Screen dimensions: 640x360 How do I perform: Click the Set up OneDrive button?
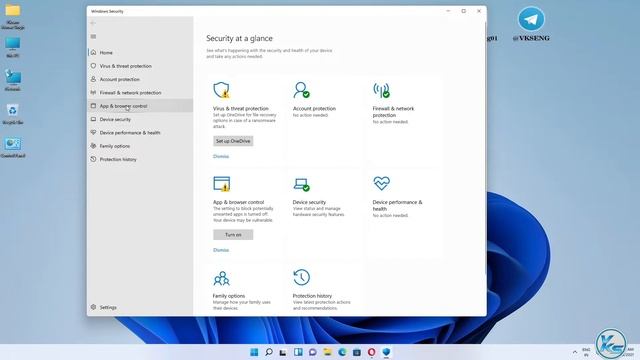233,141
